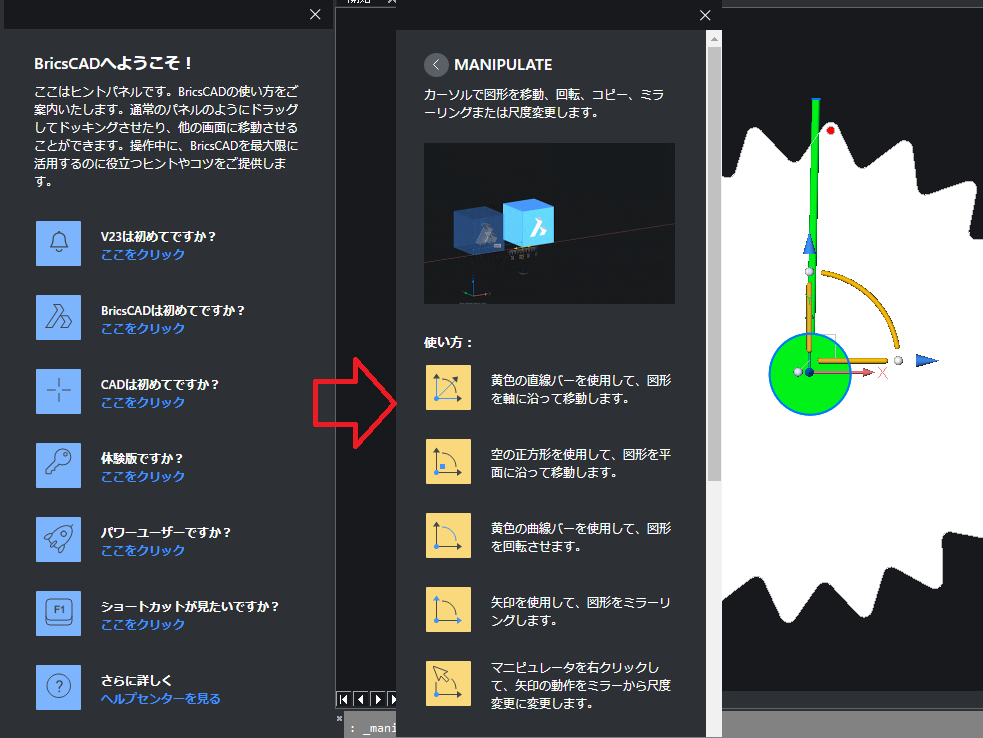Click the MANIPULATE panel scrollbar thumb
The width and height of the screenshot is (983, 738).
[x=714, y=263]
